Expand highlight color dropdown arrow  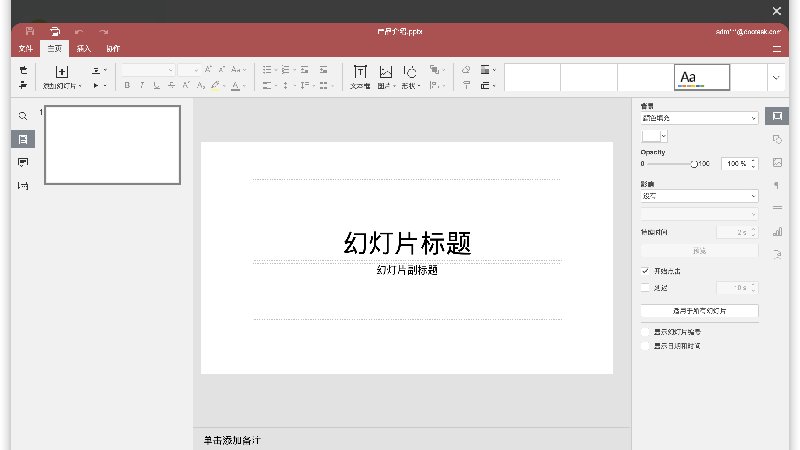click(x=224, y=86)
